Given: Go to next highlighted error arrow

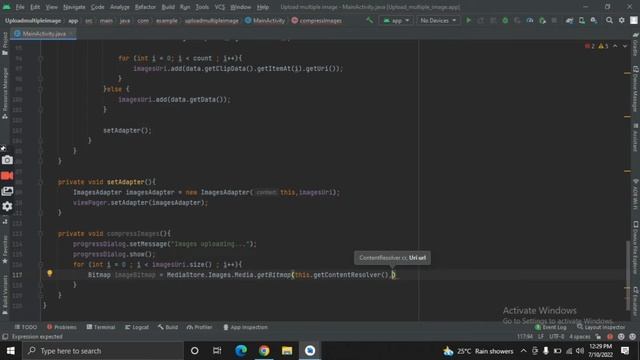Looking at the screenshot, I should [625, 46].
